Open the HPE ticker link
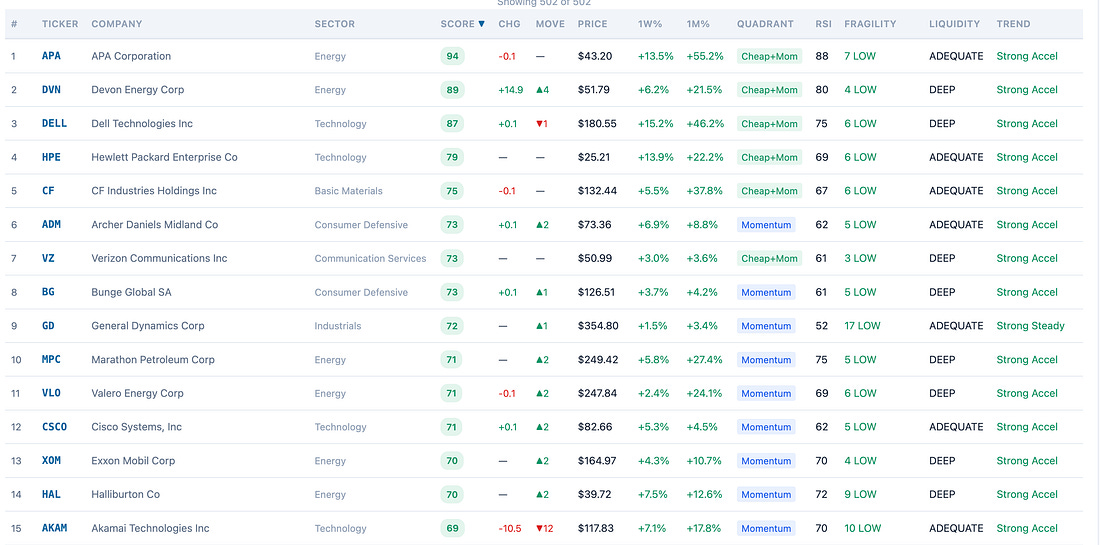This screenshot has height=545, width=1100. coord(51,157)
